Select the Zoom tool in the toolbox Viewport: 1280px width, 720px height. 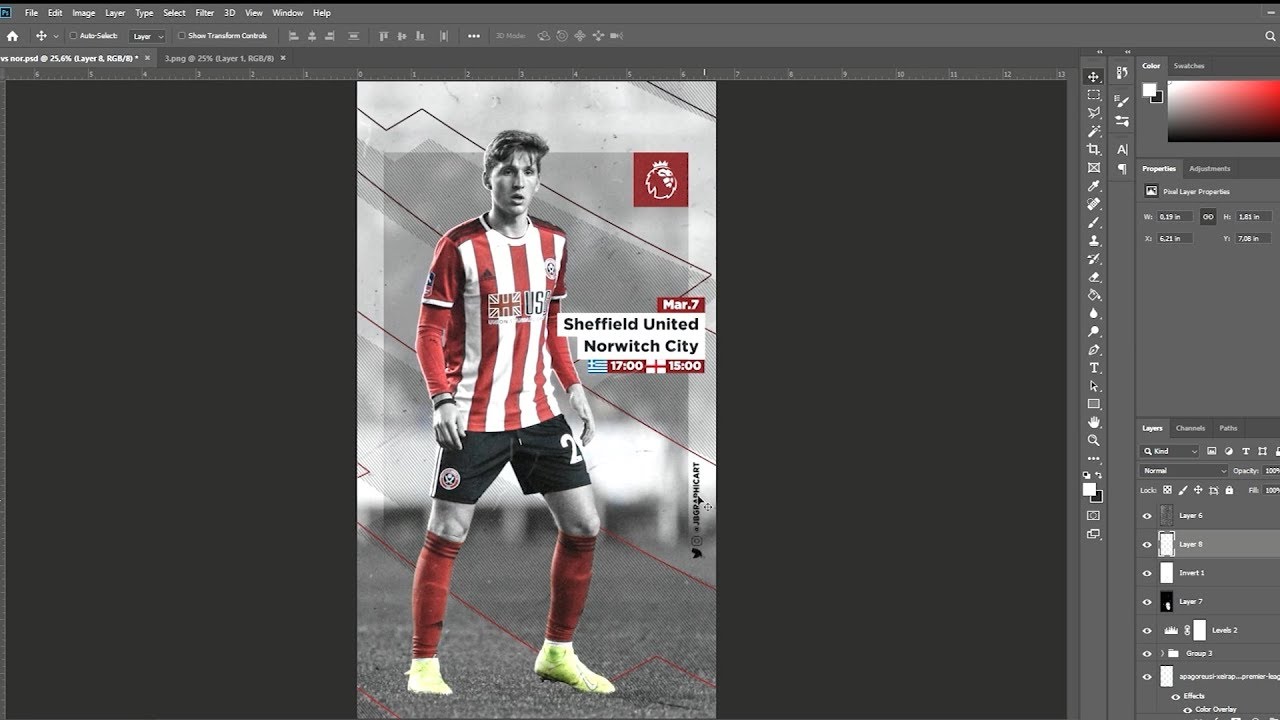tap(1094, 440)
